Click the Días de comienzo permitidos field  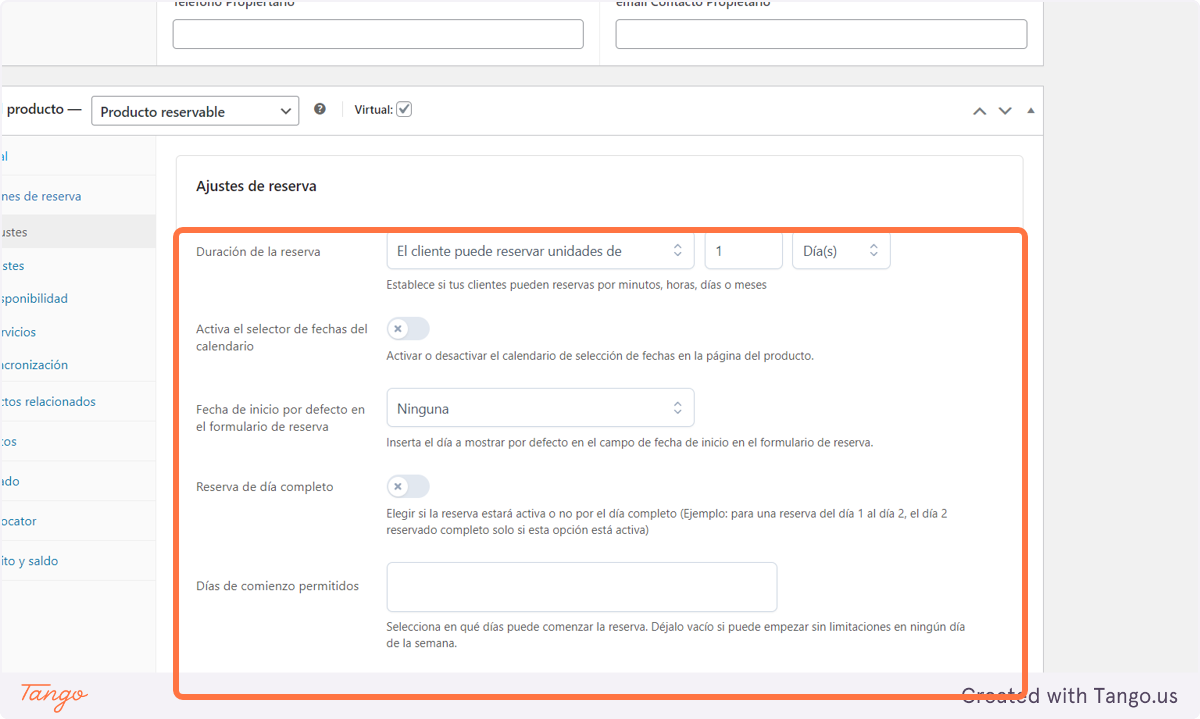click(x=582, y=587)
